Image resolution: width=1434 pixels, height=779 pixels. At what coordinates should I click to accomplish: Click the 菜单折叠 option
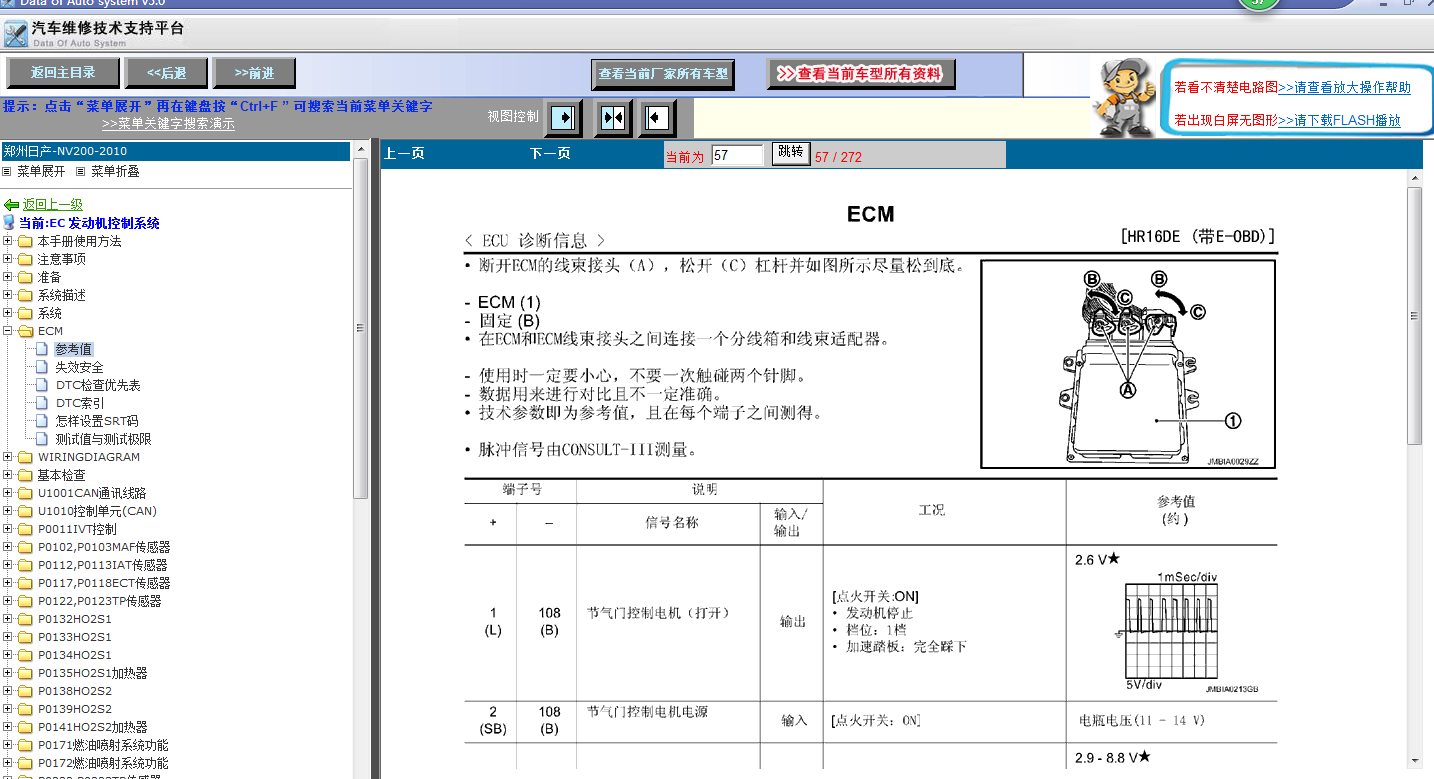(115, 171)
